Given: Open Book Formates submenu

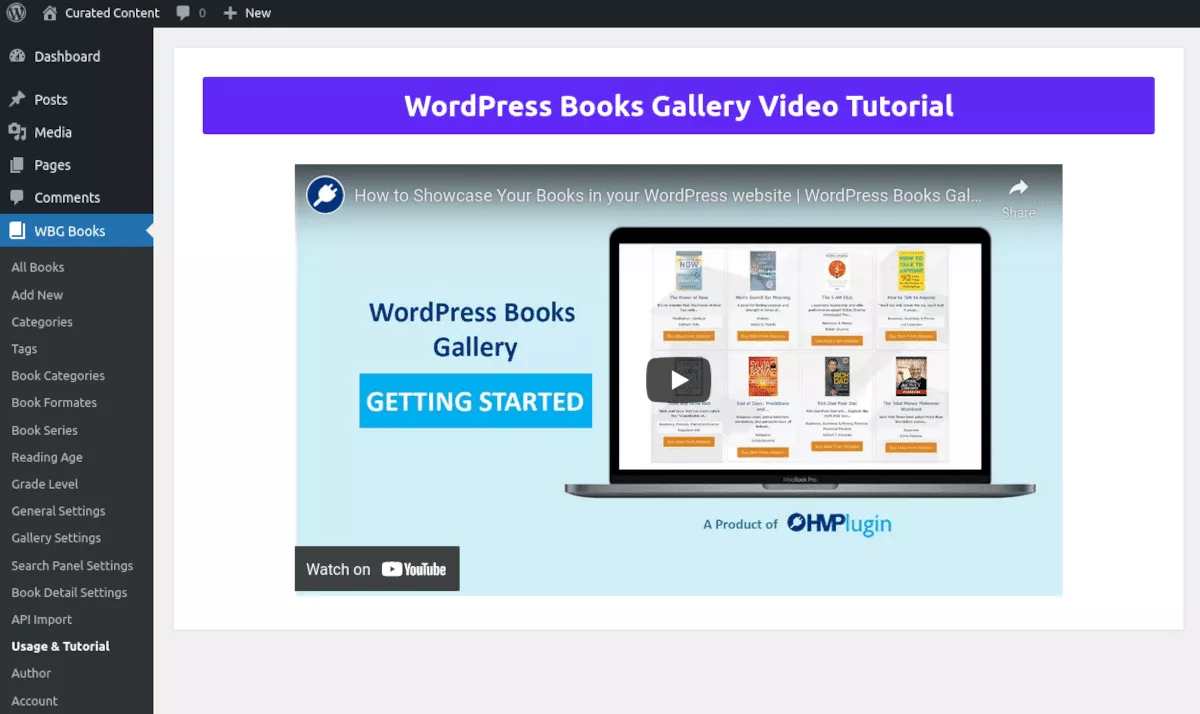Looking at the screenshot, I should [54, 403].
